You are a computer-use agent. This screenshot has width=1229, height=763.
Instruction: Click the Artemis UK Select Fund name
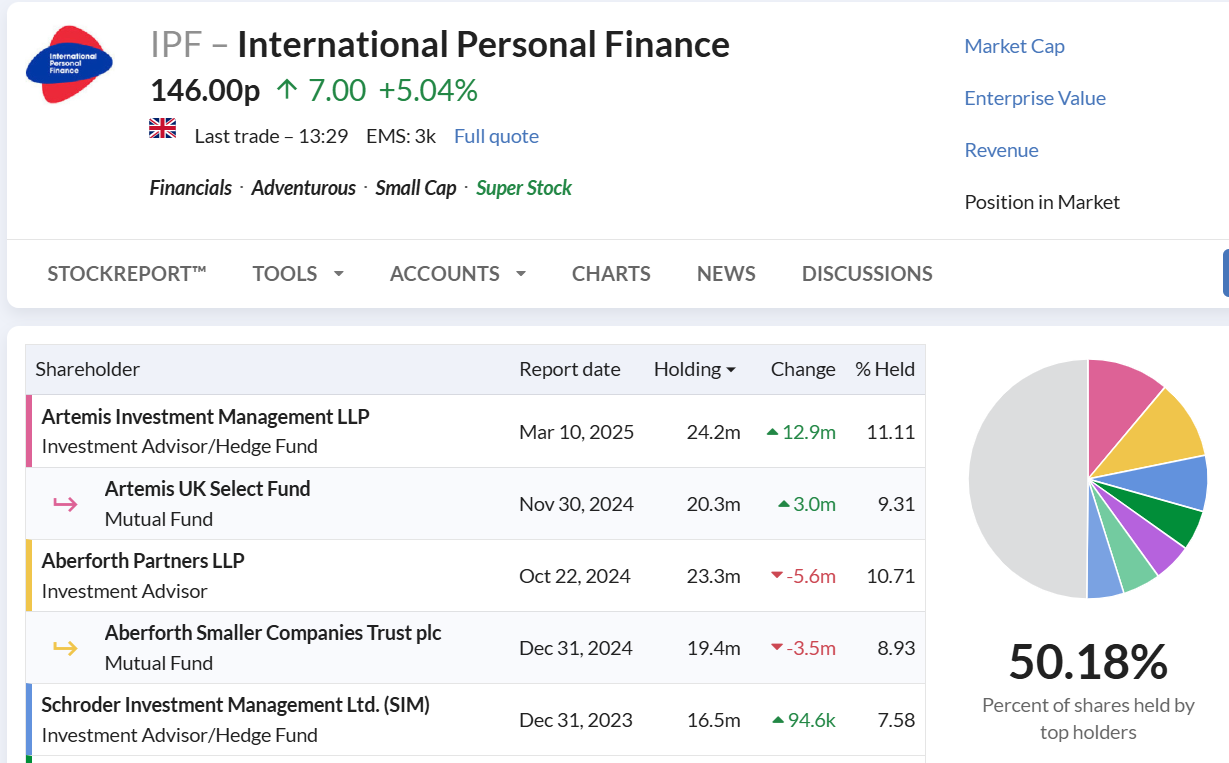coord(208,489)
